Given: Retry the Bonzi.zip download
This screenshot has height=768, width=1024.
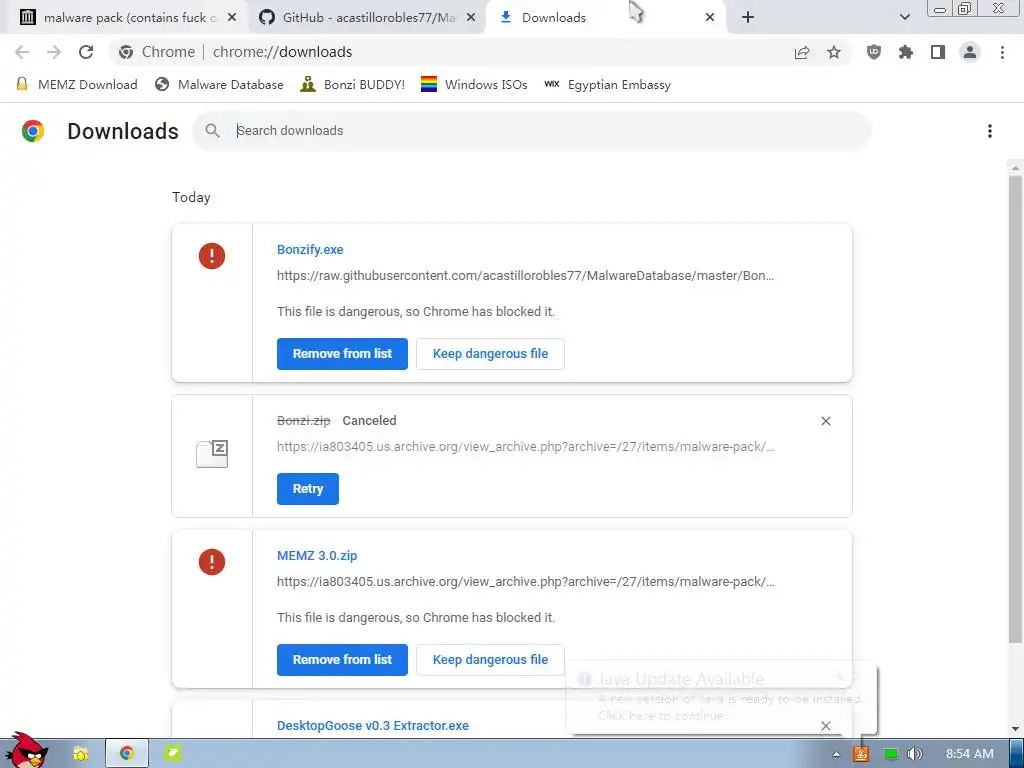Looking at the screenshot, I should (308, 489).
